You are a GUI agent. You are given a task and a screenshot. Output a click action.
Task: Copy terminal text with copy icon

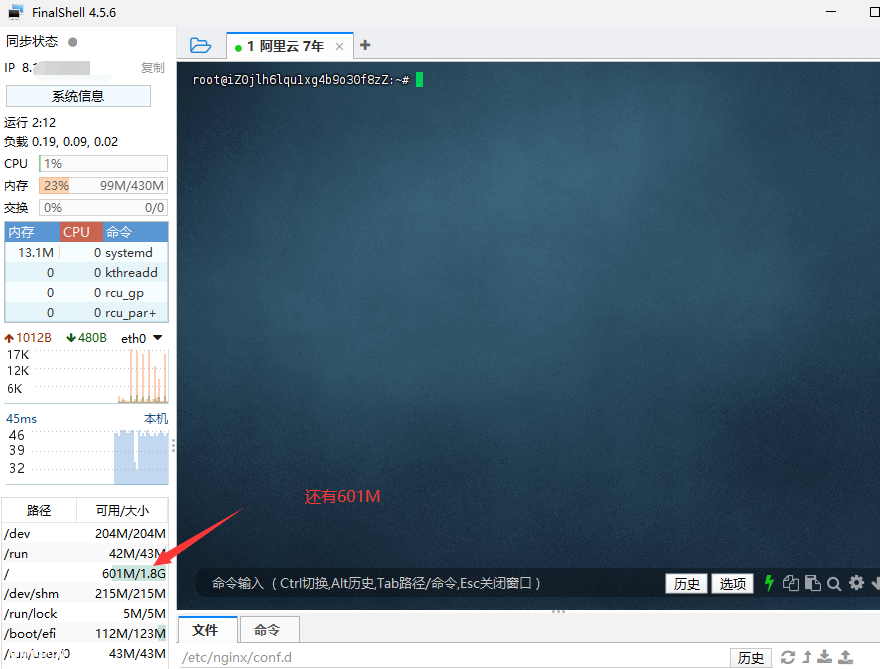point(790,583)
